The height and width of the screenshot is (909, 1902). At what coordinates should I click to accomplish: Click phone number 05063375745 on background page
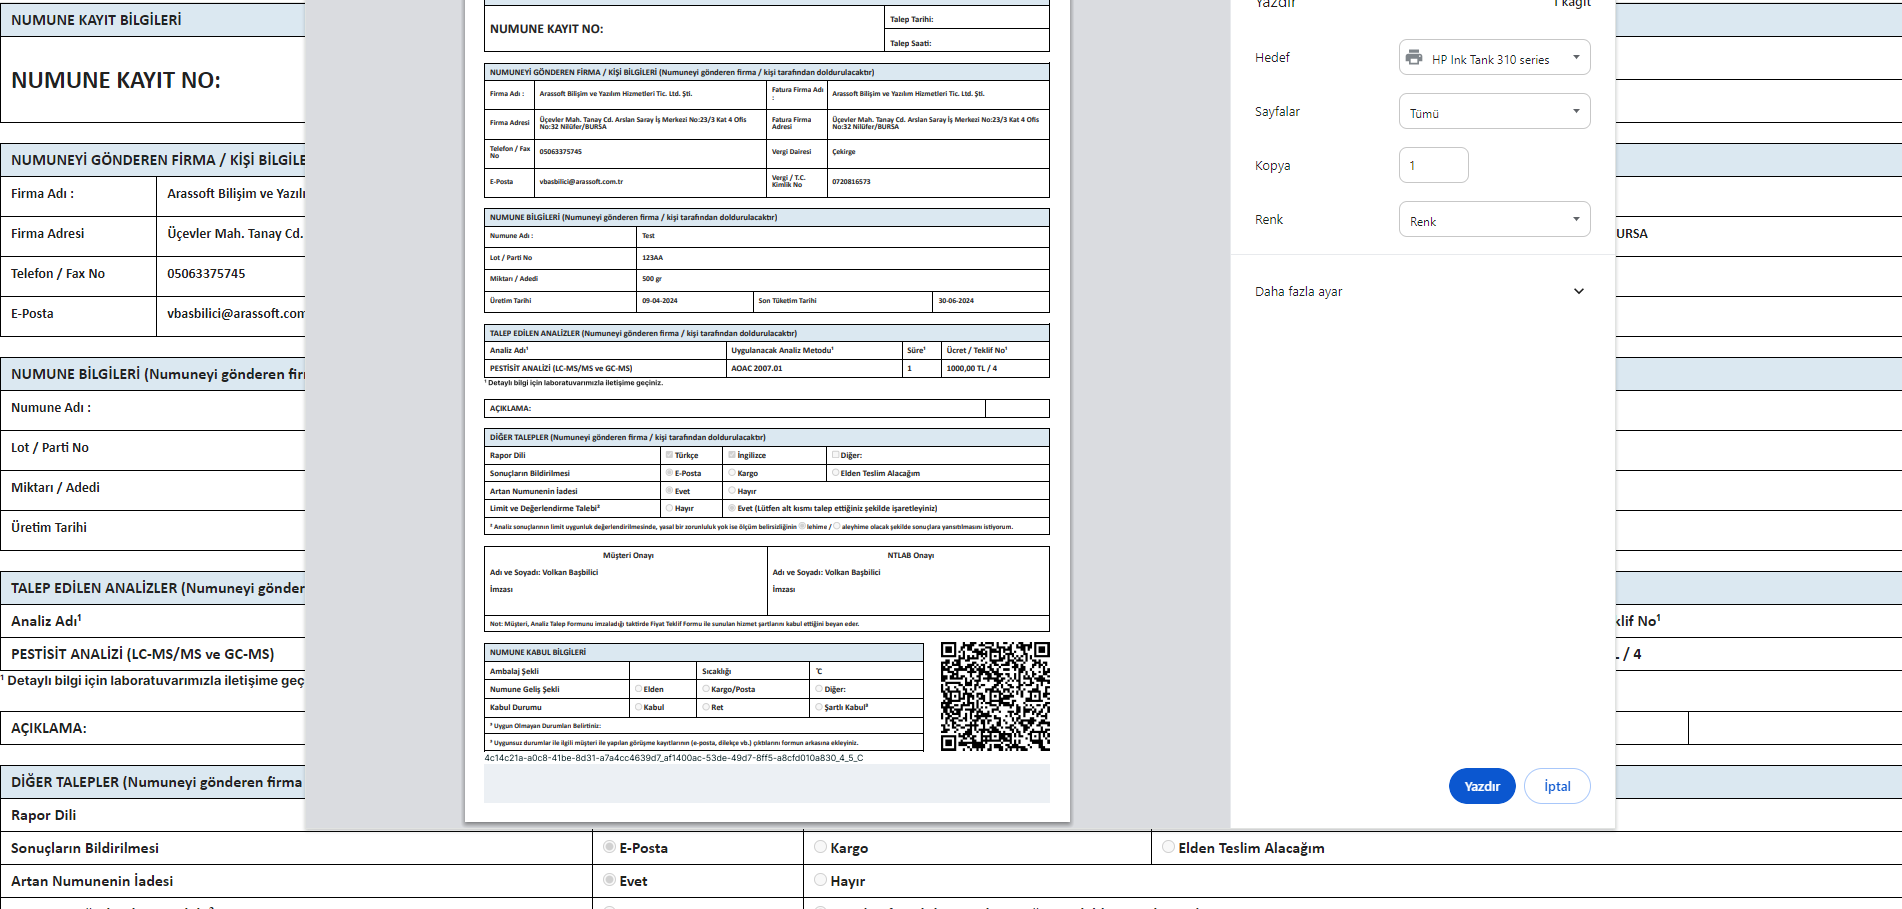pyautogui.click(x=206, y=274)
